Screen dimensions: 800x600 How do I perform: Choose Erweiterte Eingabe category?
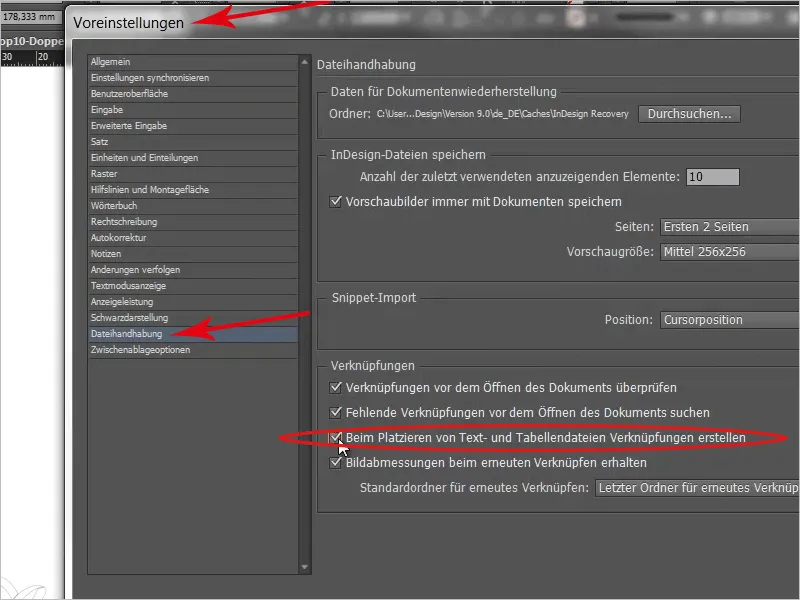pyautogui.click(x=193, y=126)
